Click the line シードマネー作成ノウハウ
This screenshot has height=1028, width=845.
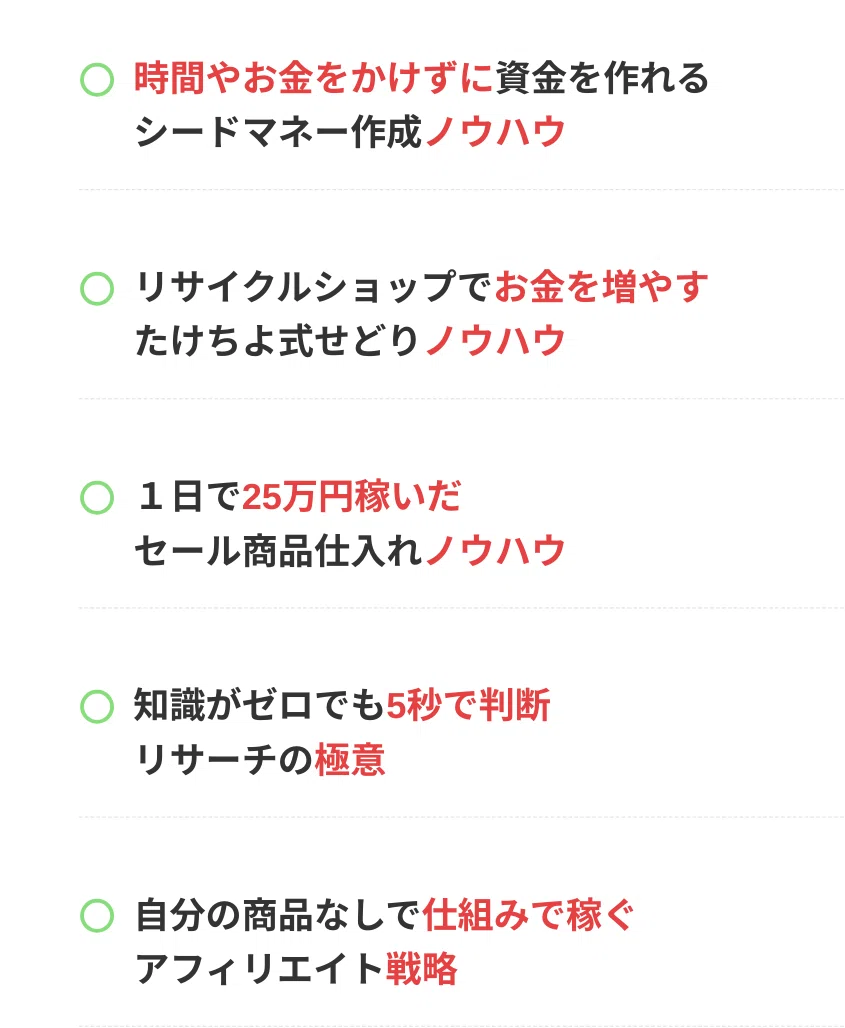[350, 133]
